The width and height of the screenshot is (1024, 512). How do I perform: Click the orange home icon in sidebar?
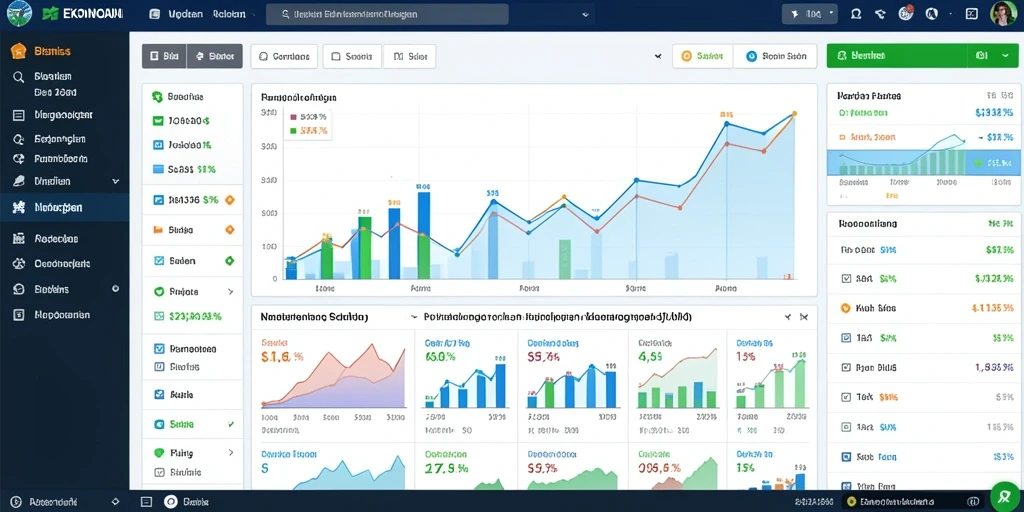click(18, 51)
